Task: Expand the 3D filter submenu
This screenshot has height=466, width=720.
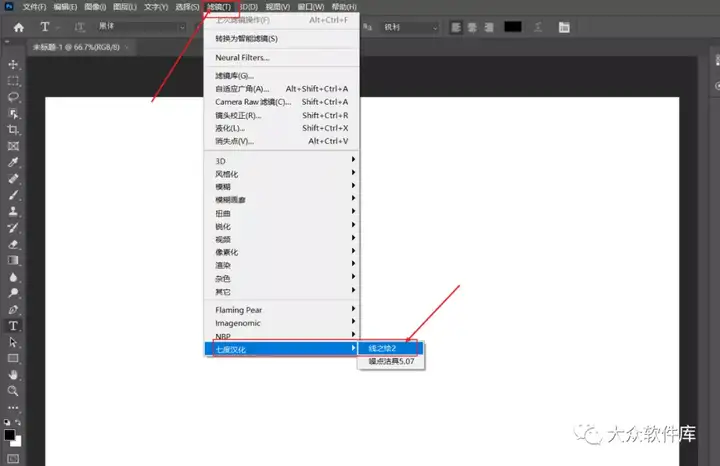Action: pos(281,161)
